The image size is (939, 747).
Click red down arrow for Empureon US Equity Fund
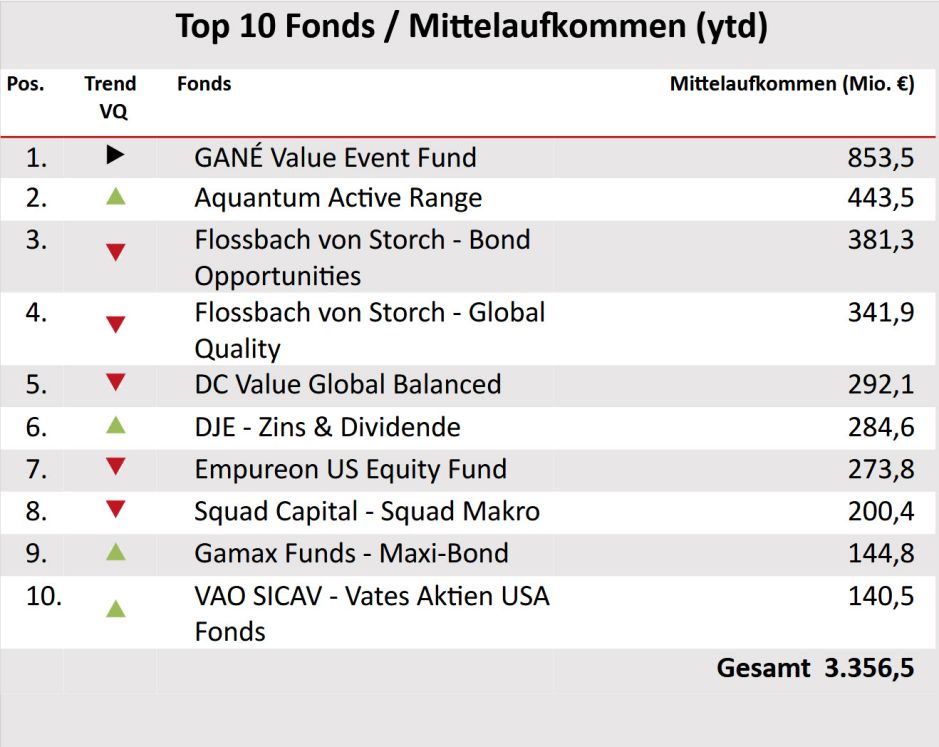pyautogui.click(x=116, y=466)
